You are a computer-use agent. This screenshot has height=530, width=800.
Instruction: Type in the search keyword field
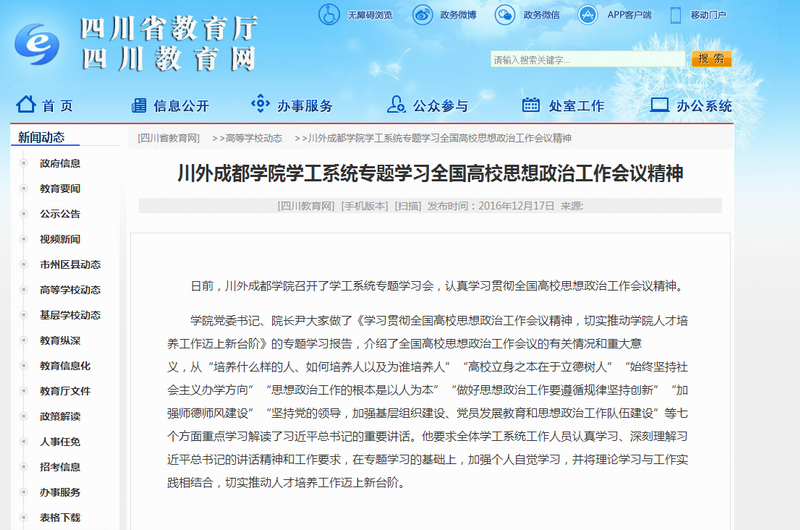[x=587, y=60]
